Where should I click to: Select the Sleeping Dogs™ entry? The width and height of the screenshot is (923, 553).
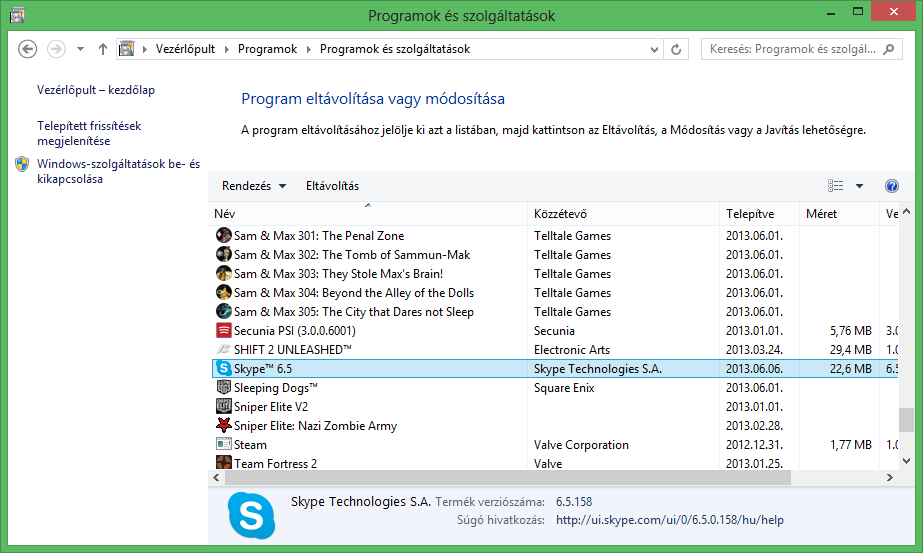[x=275, y=388]
